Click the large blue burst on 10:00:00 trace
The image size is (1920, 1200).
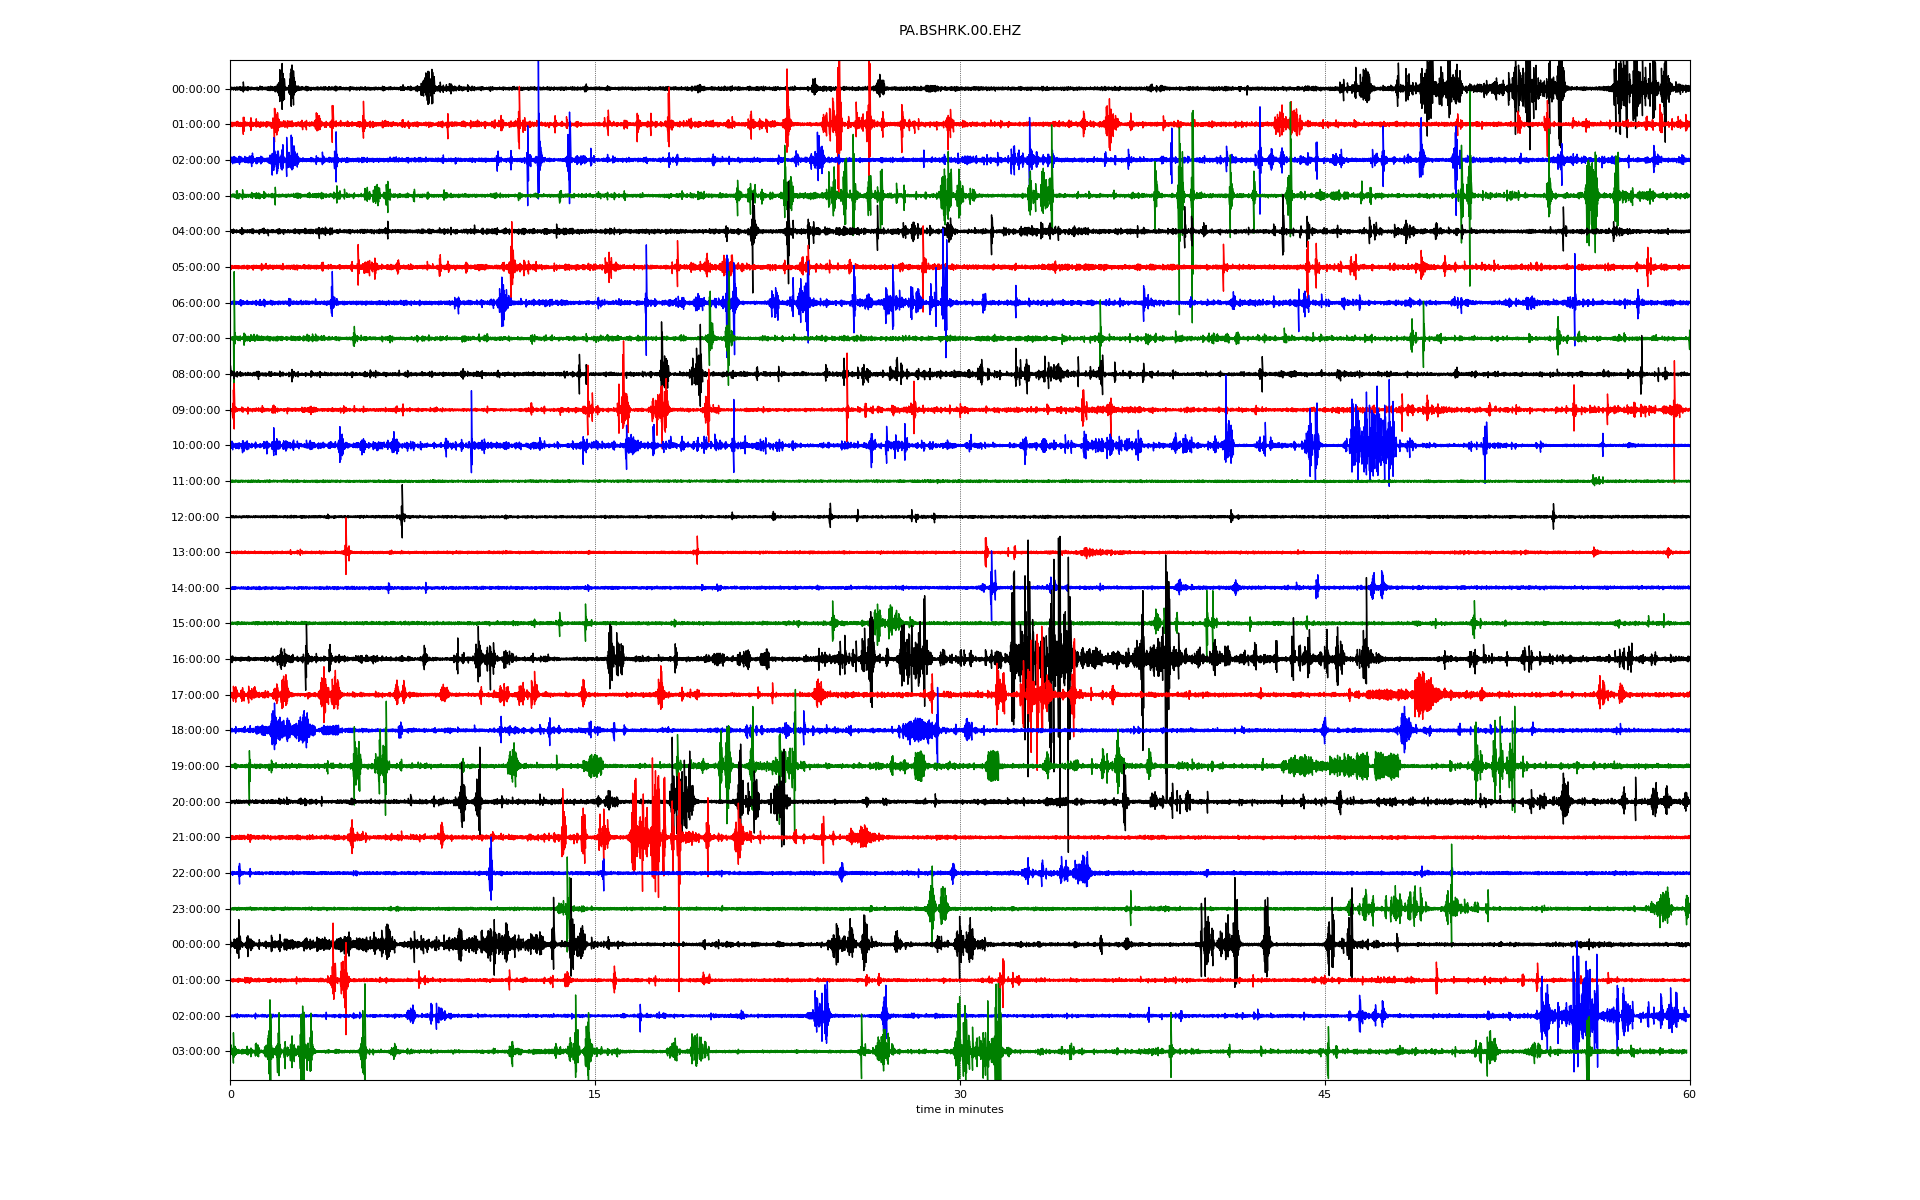(1372, 445)
